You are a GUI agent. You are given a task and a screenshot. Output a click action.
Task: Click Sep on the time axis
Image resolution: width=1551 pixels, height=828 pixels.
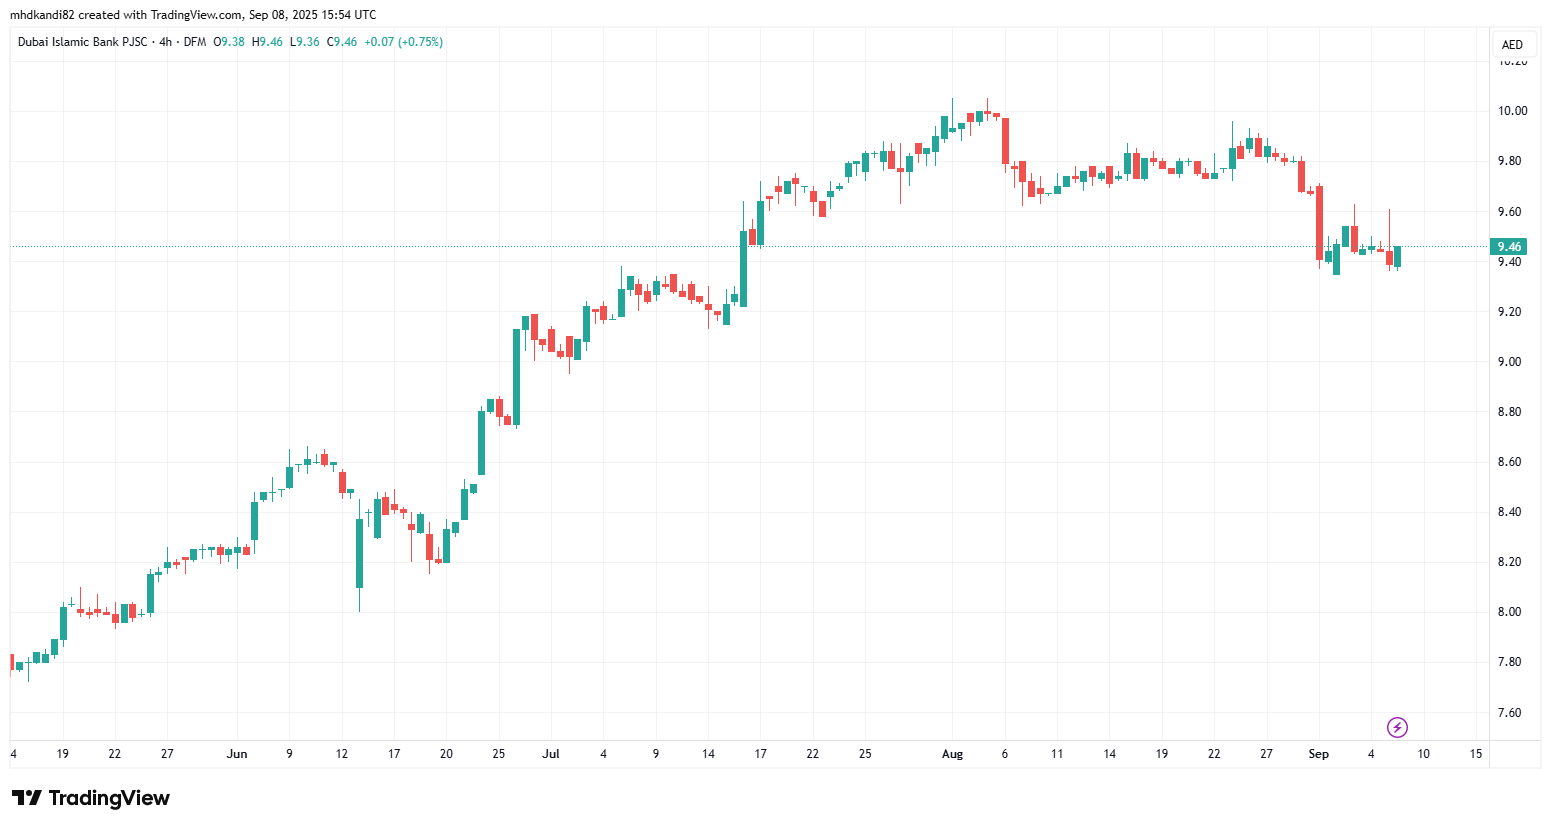[x=1319, y=754]
